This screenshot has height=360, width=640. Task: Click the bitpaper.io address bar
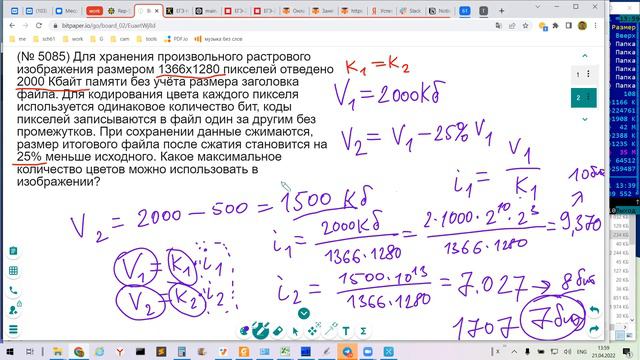coord(269,25)
